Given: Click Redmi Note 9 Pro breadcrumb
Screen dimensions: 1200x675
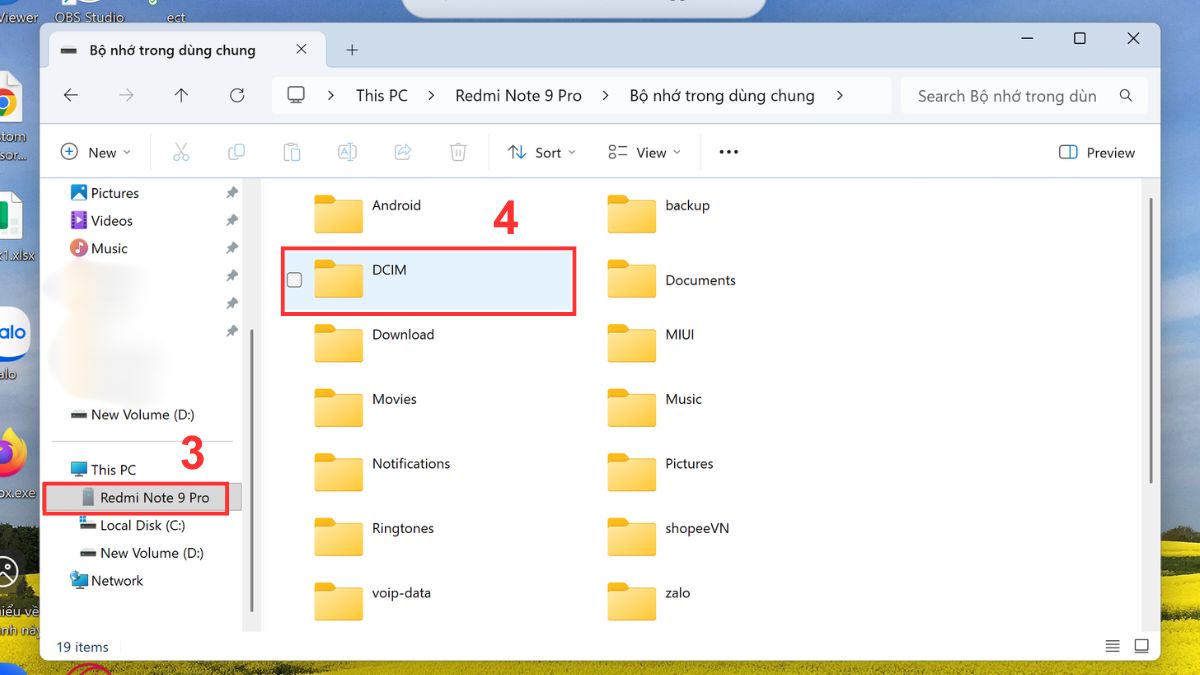Looking at the screenshot, I should (x=518, y=96).
